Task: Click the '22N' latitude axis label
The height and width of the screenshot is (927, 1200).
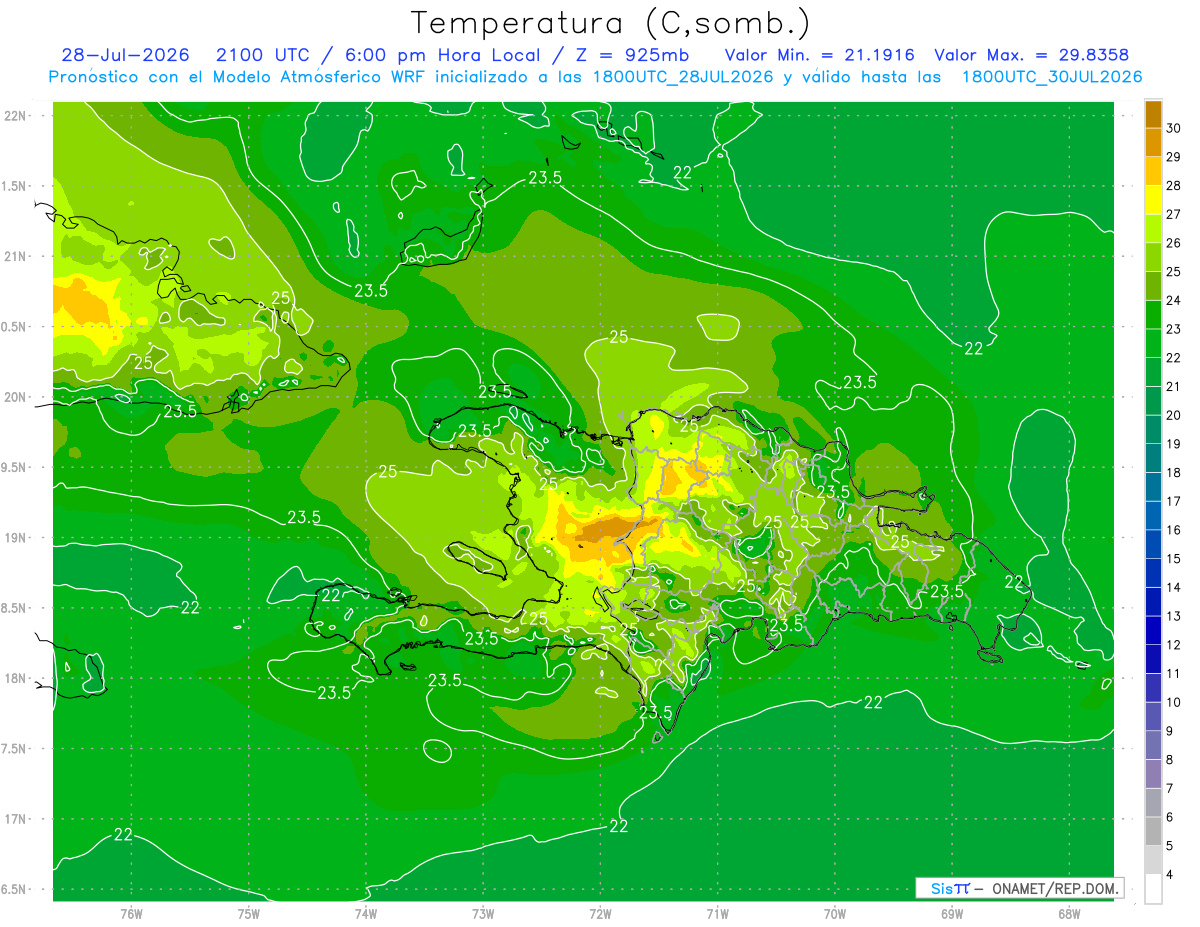Action: pos(16,116)
